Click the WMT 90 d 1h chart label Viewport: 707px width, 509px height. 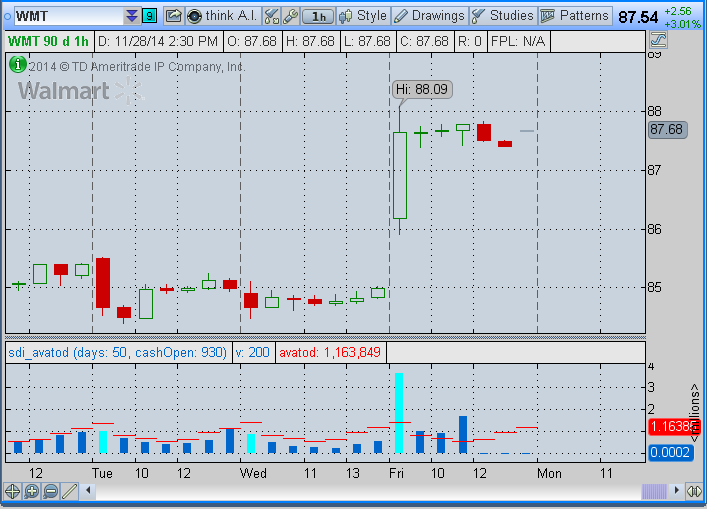pyautogui.click(x=48, y=41)
